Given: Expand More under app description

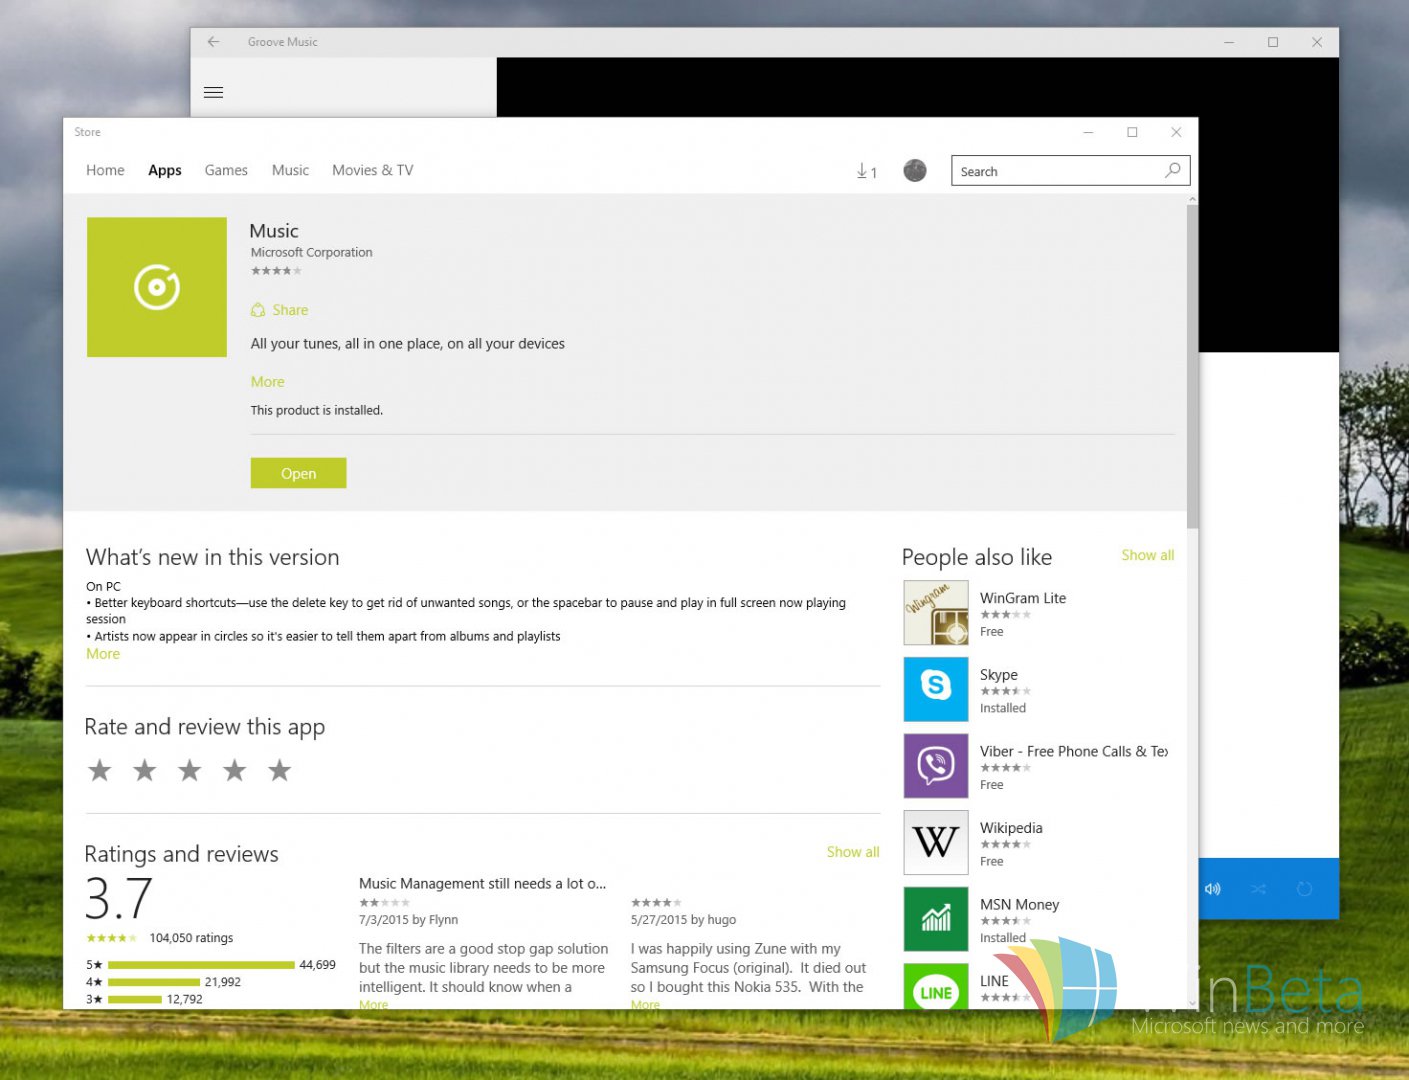Looking at the screenshot, I should (267, 381).
